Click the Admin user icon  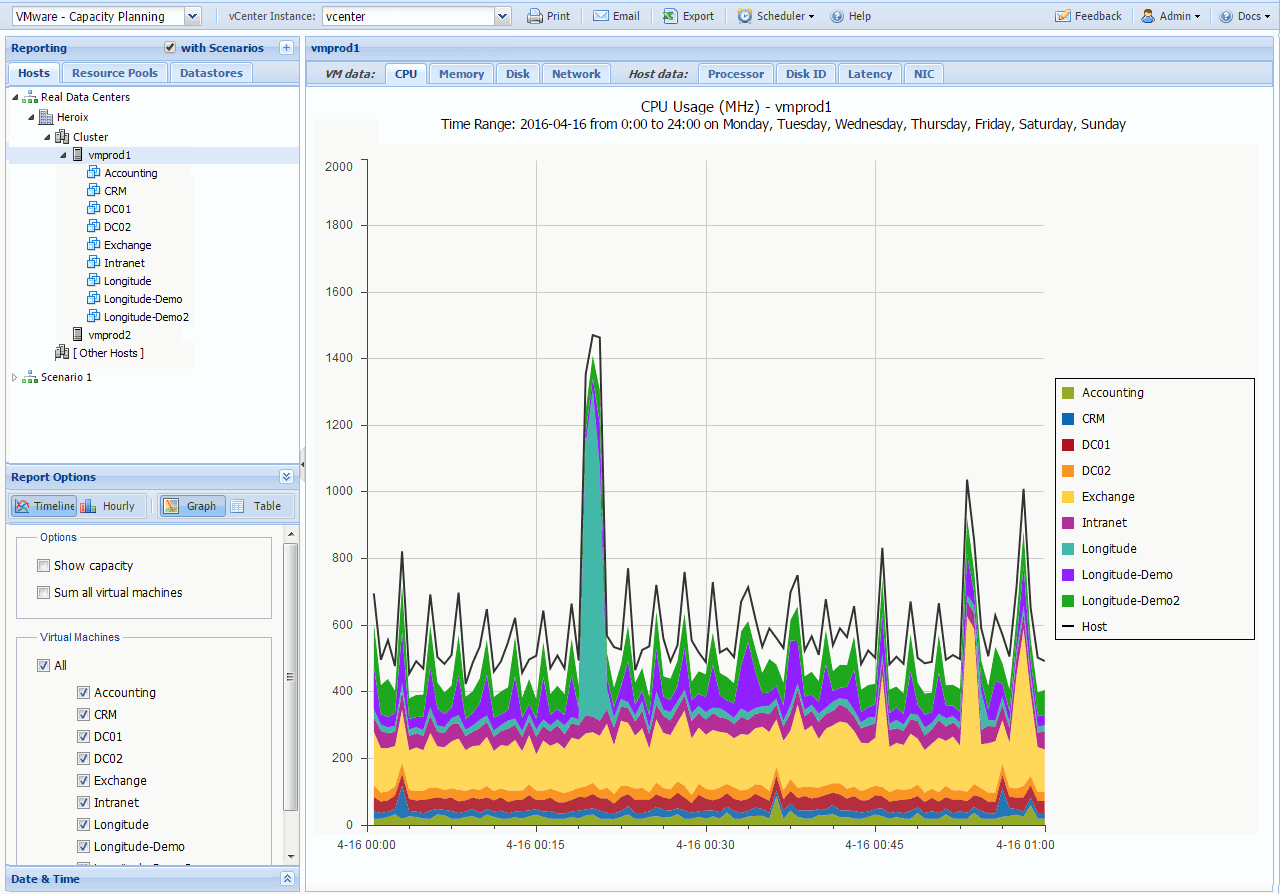[1148, 16]
